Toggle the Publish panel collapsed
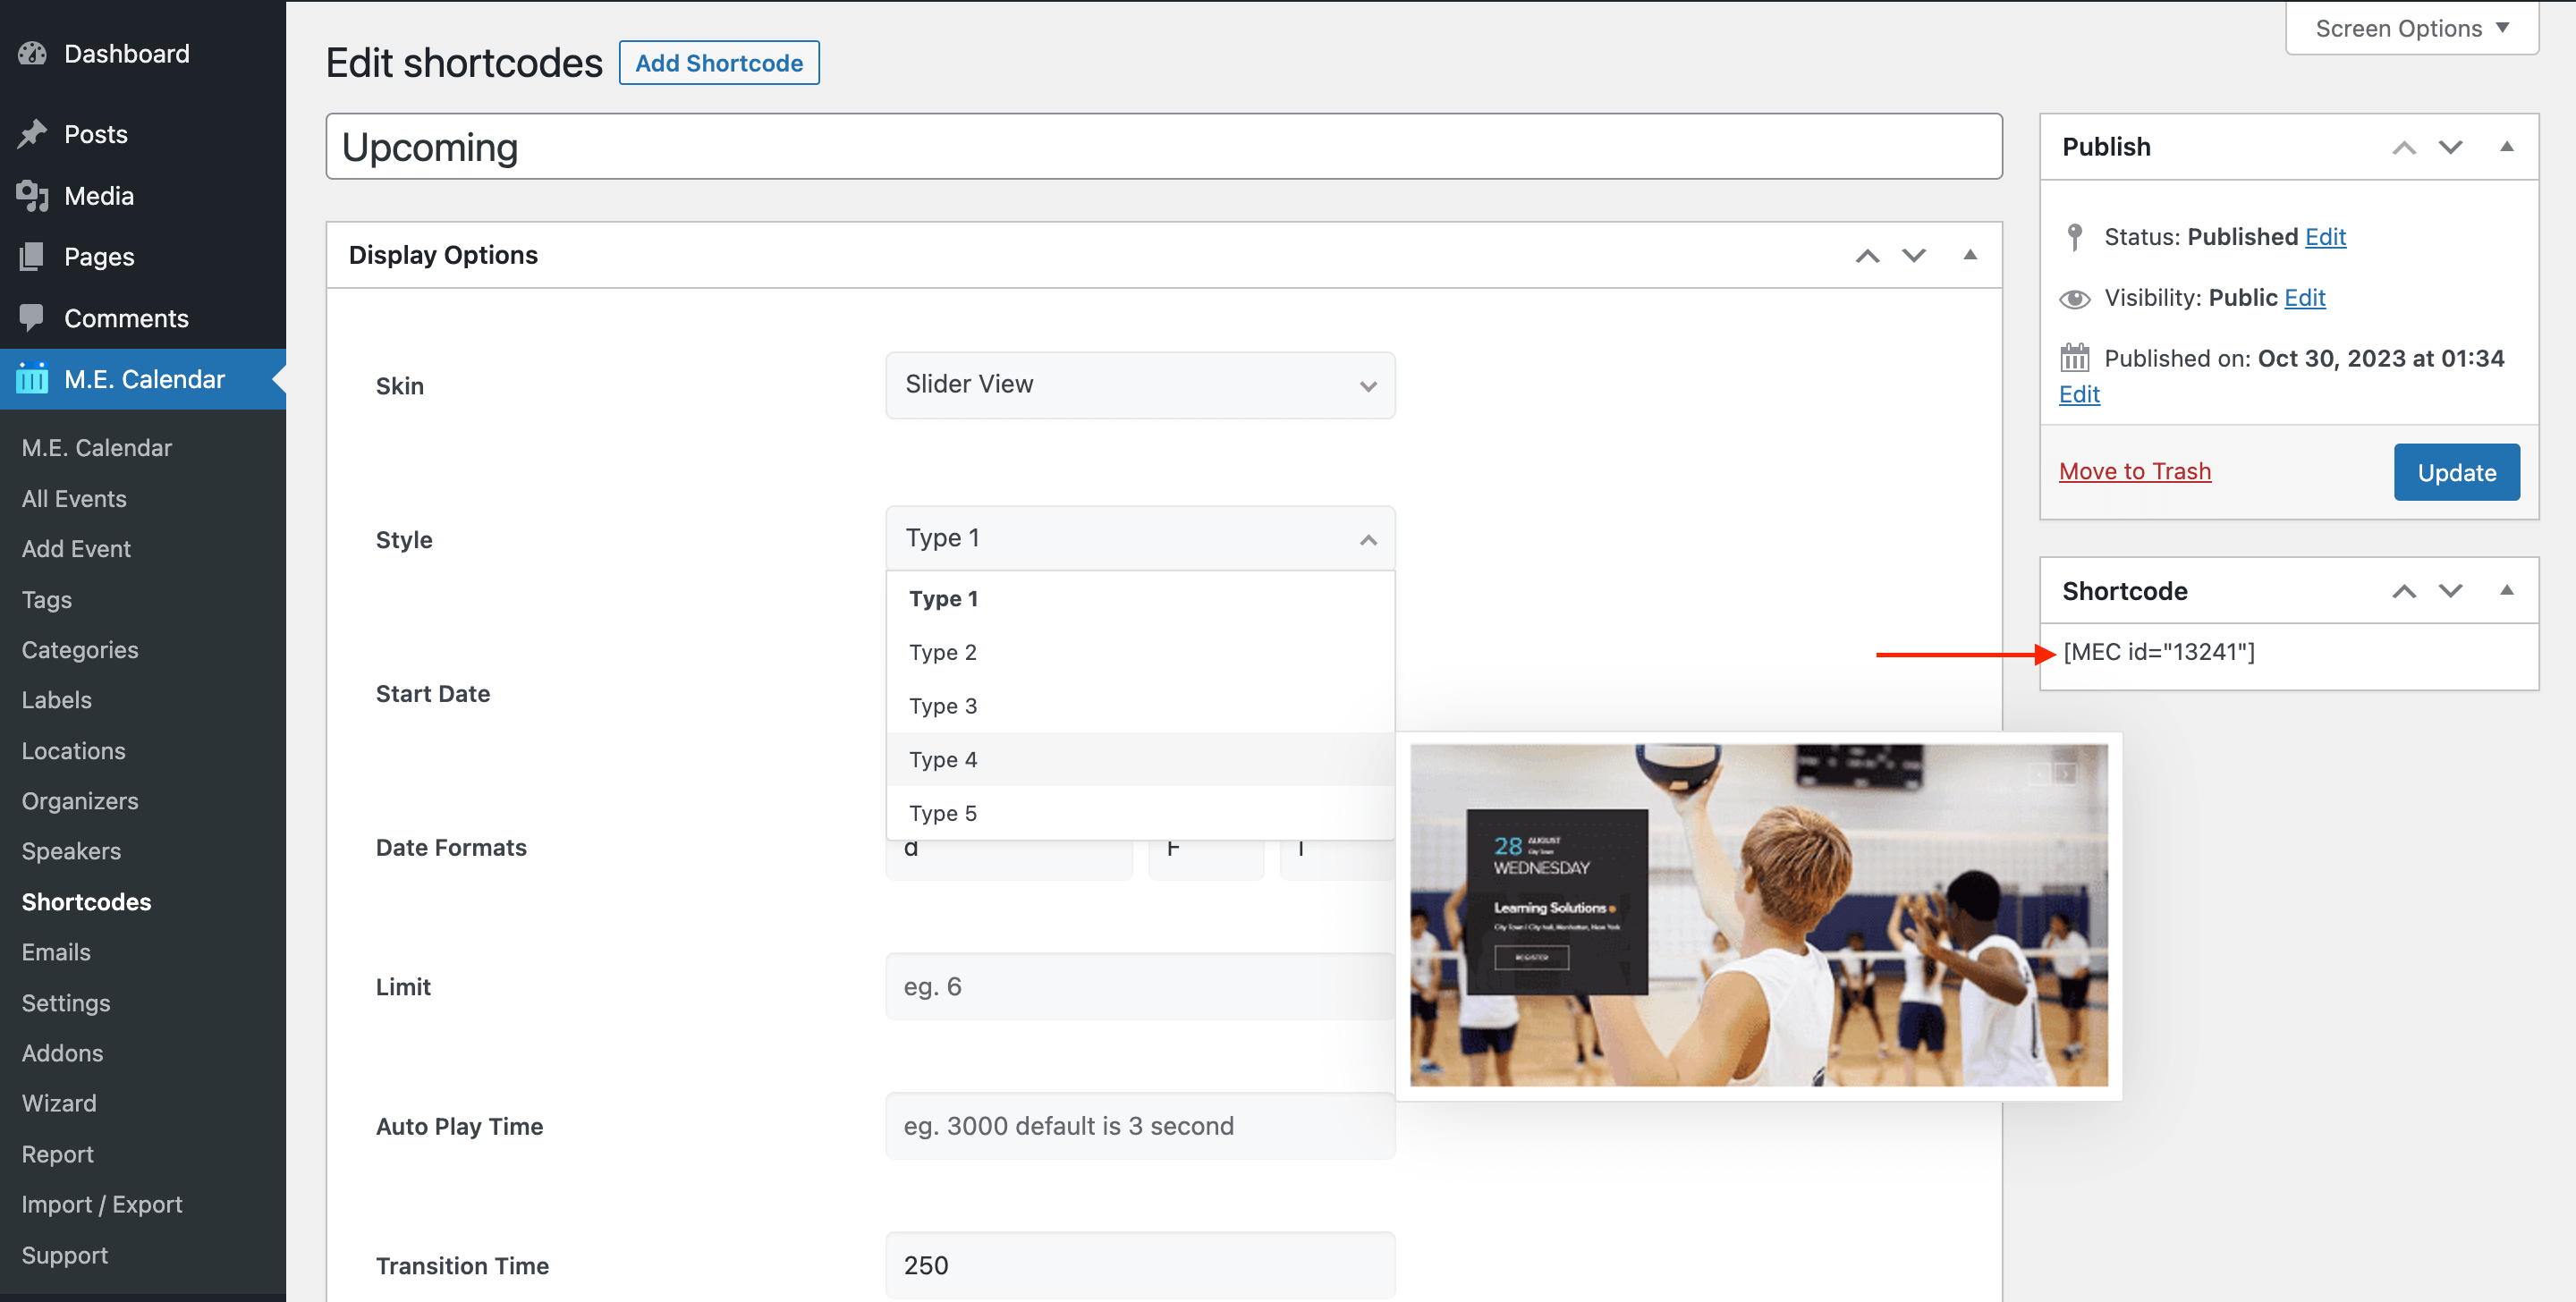This screenshot has height=1302, width=2576. [2506, 148]
